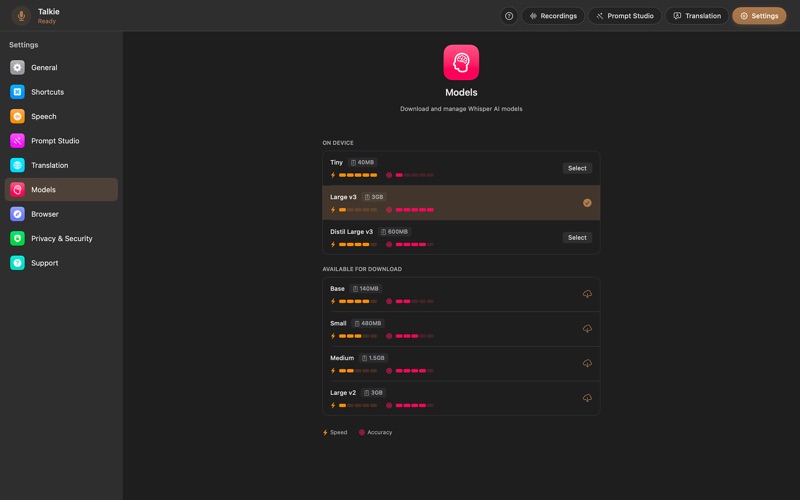Click the Base 140MB size badge
This screenshot has width=800, height=500.
365,289
